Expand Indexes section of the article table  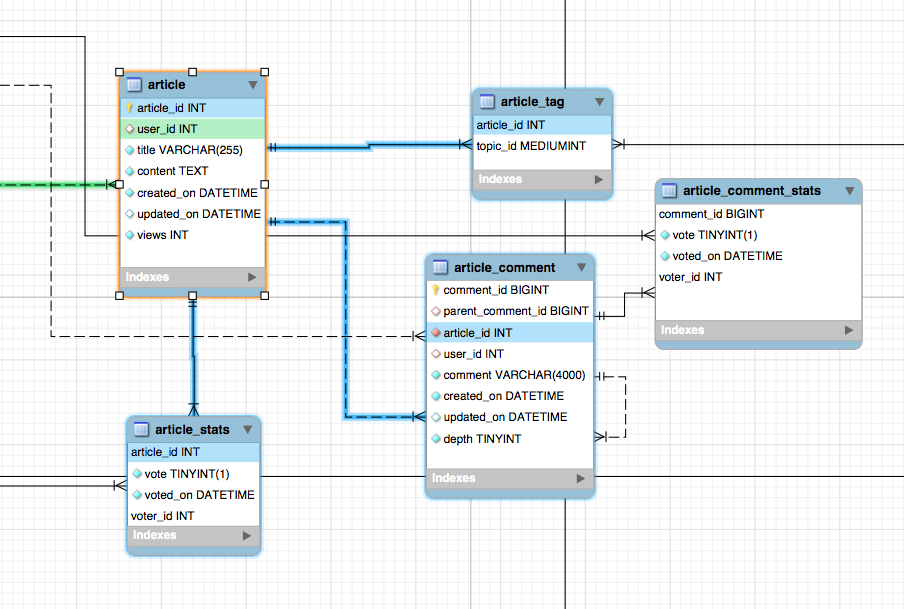[x=252, y=277]
